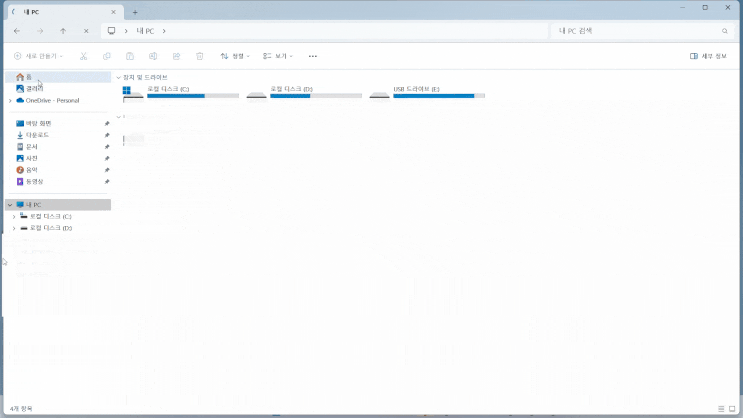The image size is (743, 418).
Task: Expand the OneDrive - Personal tree node
Action: [10, 101]
